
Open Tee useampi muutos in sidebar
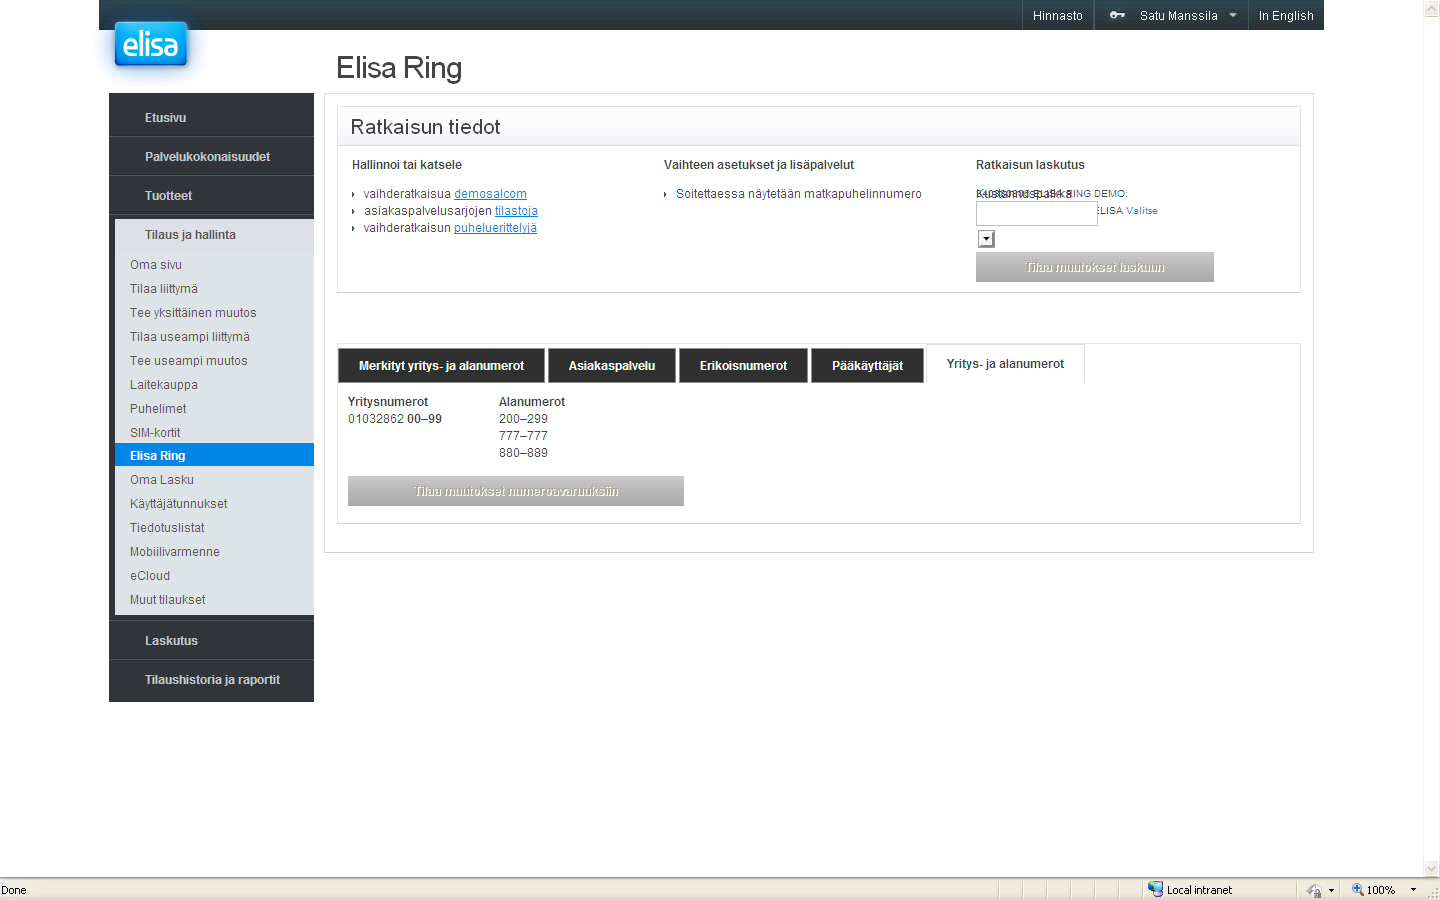[189, 361]
